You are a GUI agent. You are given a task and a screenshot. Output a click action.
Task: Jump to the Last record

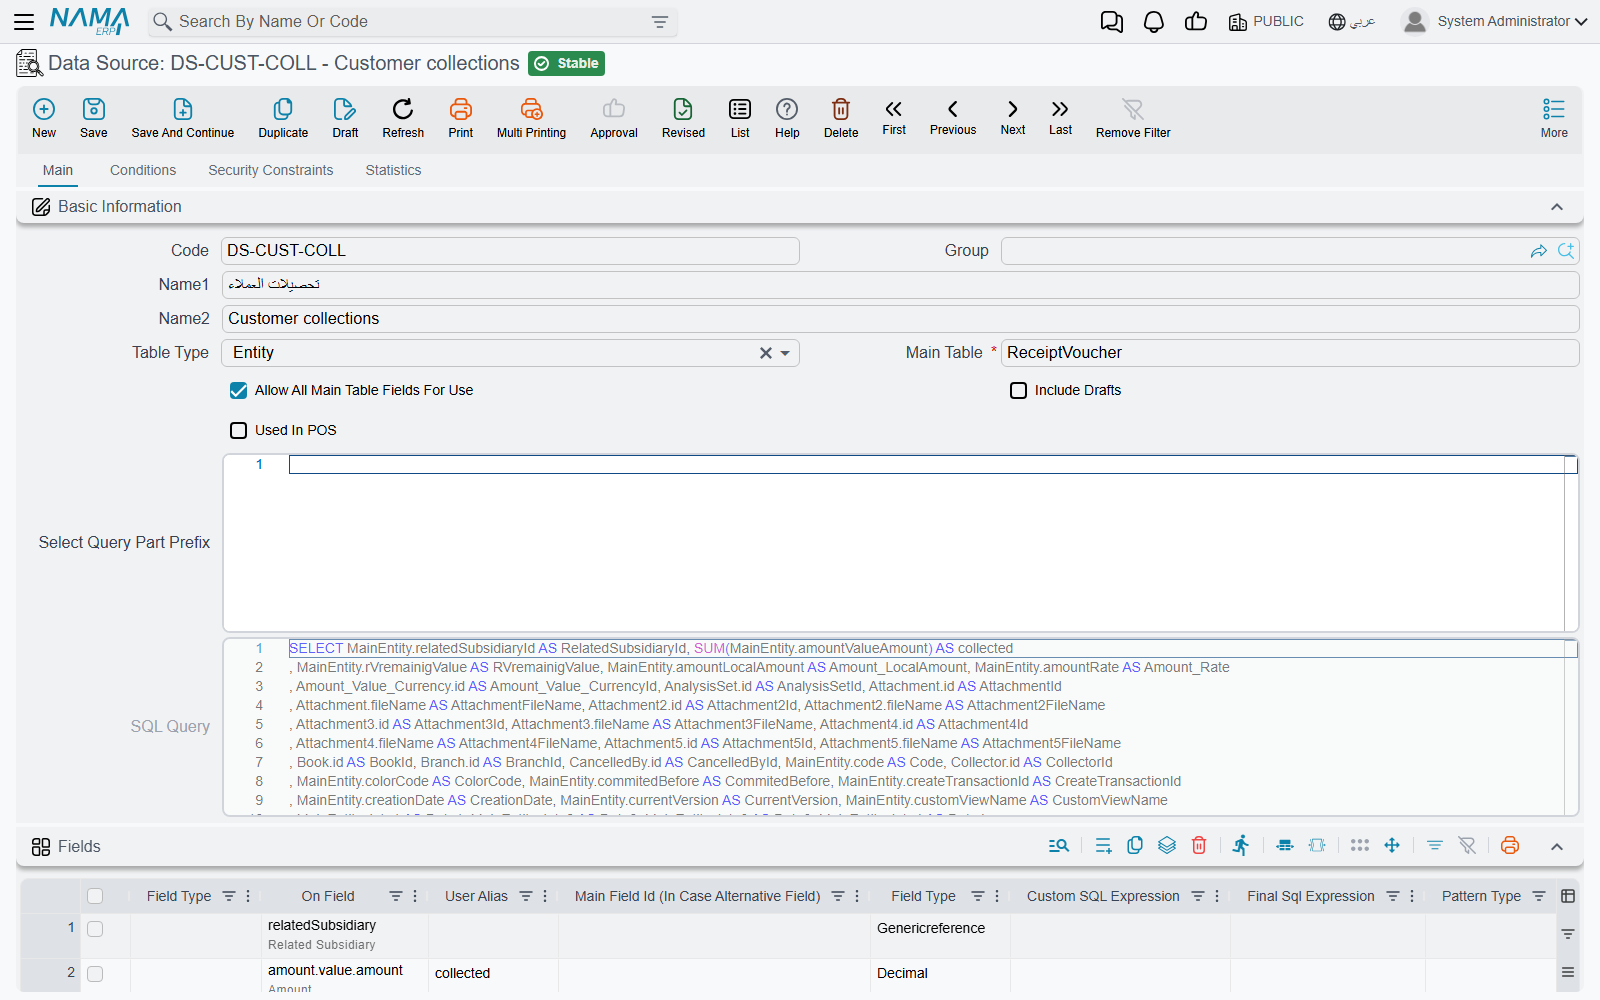click(x=1060, y=116)
